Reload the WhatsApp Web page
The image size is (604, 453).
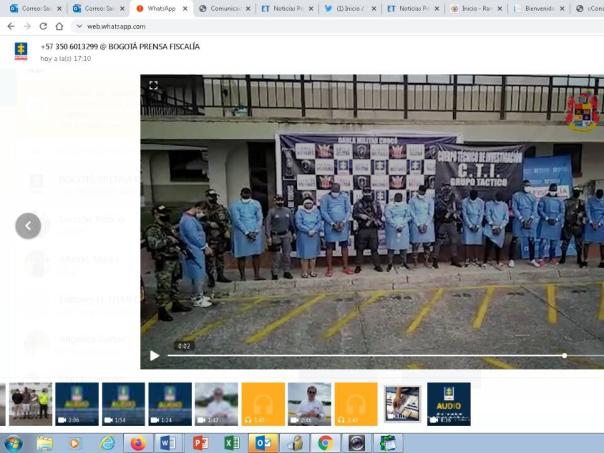coord(43,26)
